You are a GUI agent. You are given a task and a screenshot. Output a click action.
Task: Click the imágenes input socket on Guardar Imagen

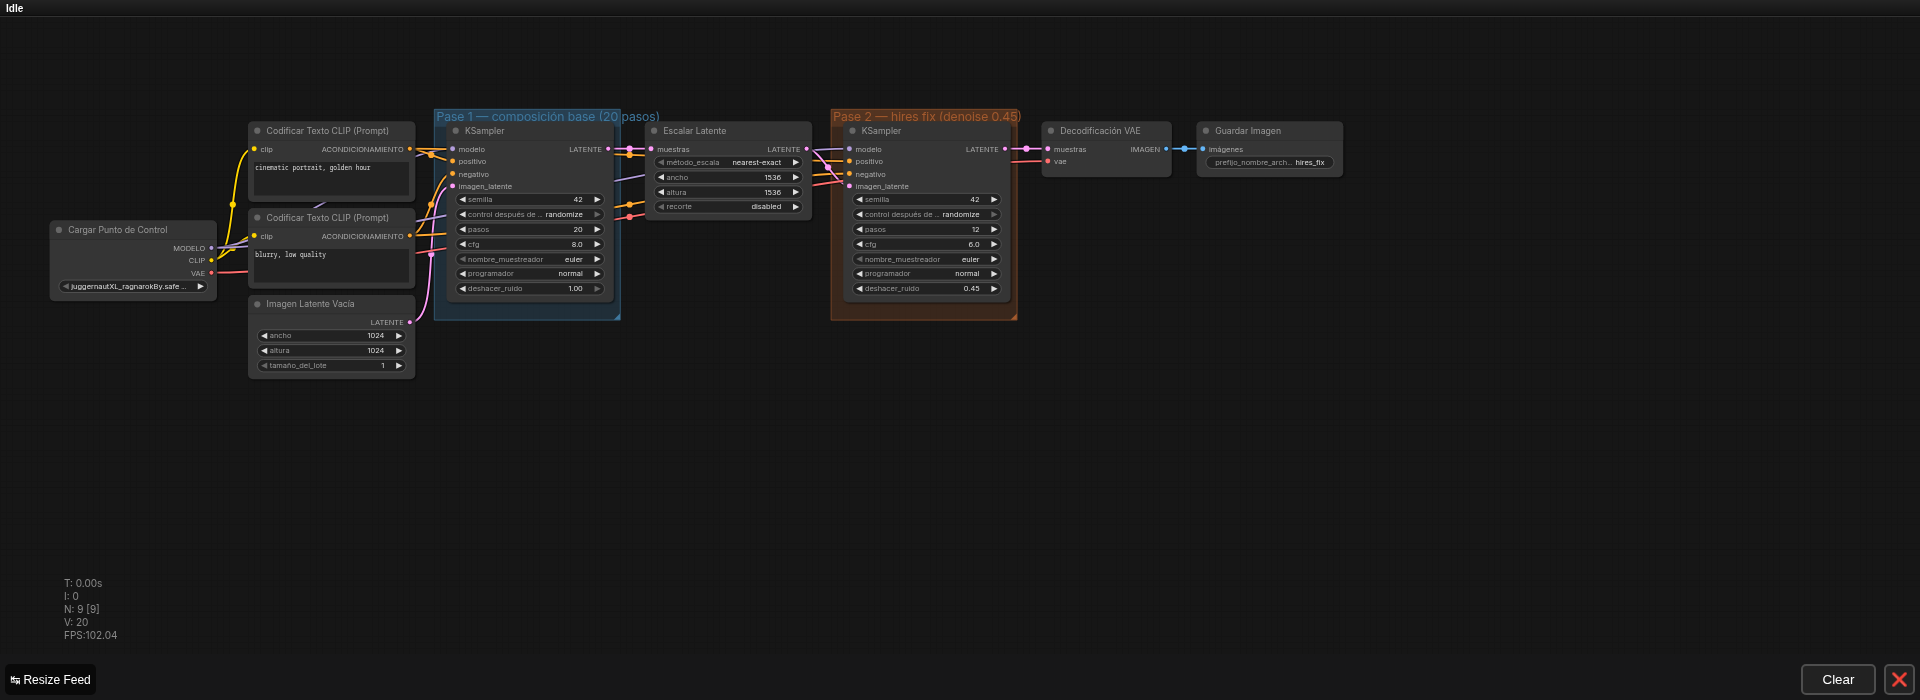click(1203, 149)
